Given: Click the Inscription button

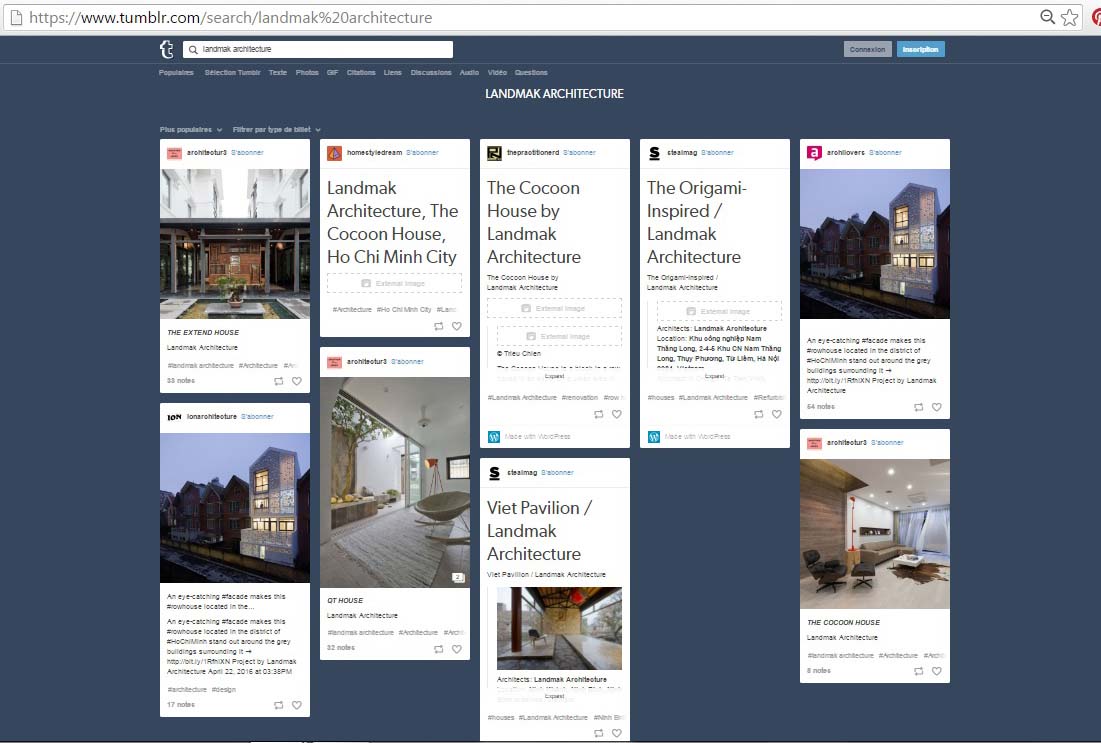Looking at the screenshot, I should click(x=921, y=49).
